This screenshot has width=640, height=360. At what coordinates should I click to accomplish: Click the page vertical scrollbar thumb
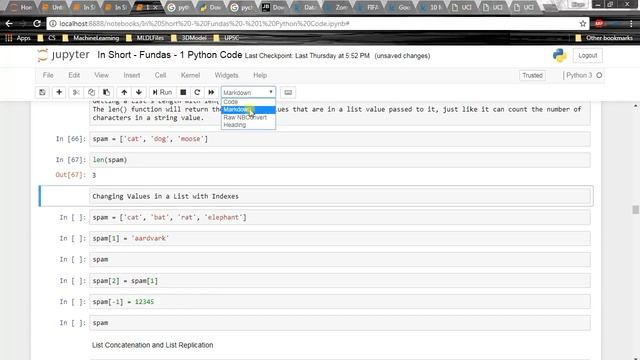pyautogui.click(x=636, y=210)
